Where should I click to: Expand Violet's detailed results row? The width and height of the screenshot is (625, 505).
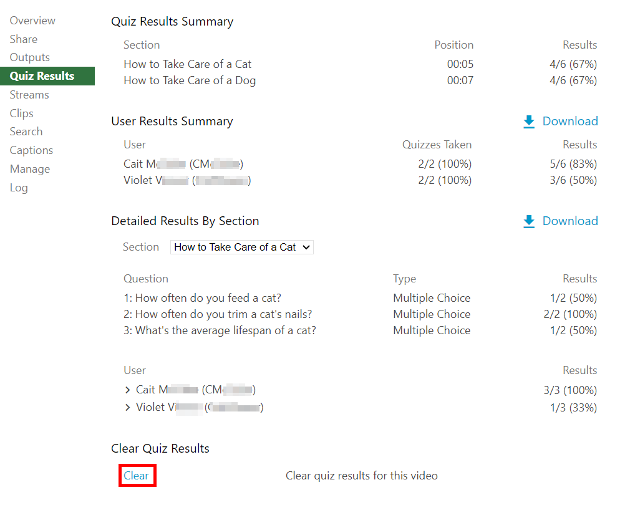point(127,407)
